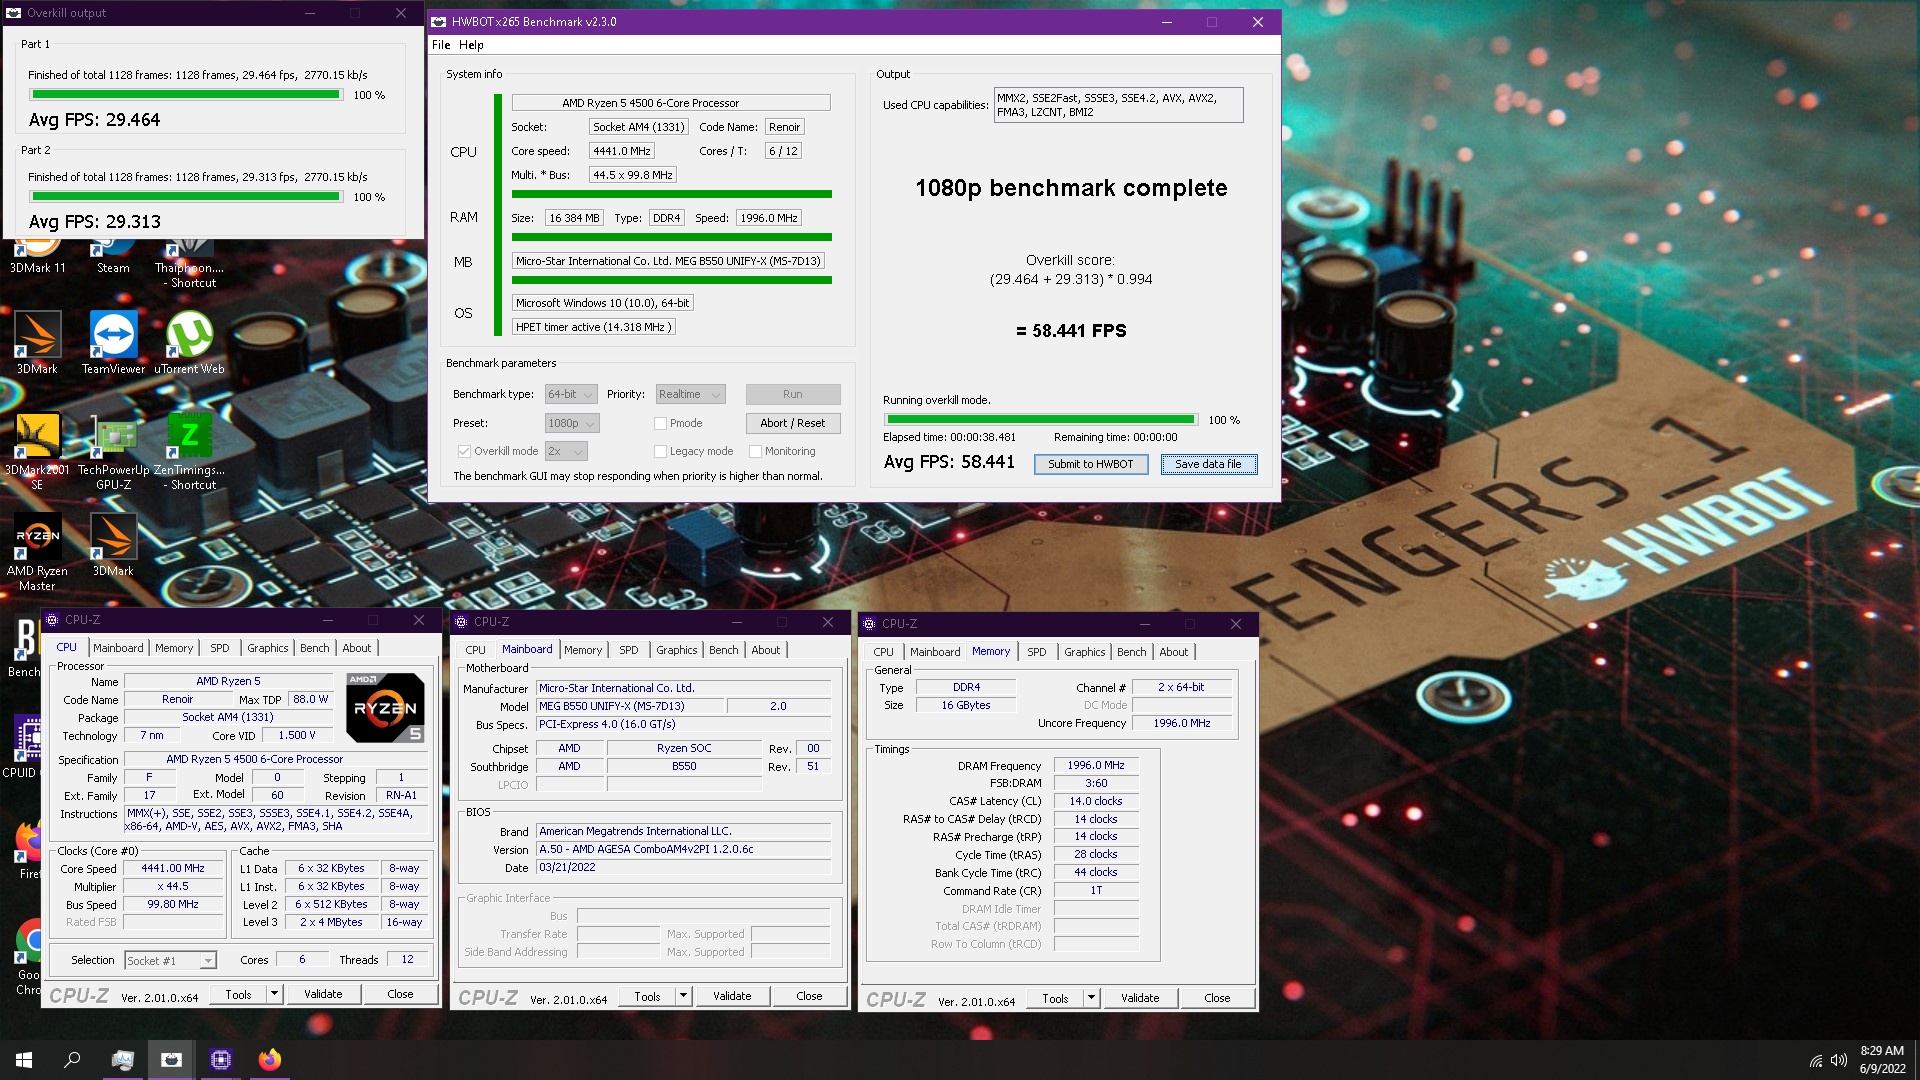Select the CPU-Z taskbar icon
1920x1080 pixels.
click(220, 1059)
